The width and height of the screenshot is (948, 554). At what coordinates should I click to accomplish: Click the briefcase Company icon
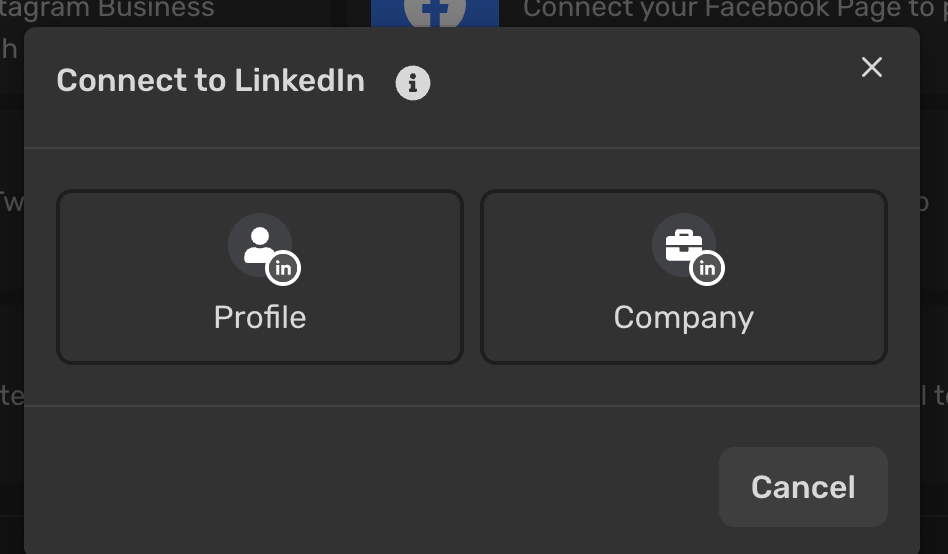[684, 245]
